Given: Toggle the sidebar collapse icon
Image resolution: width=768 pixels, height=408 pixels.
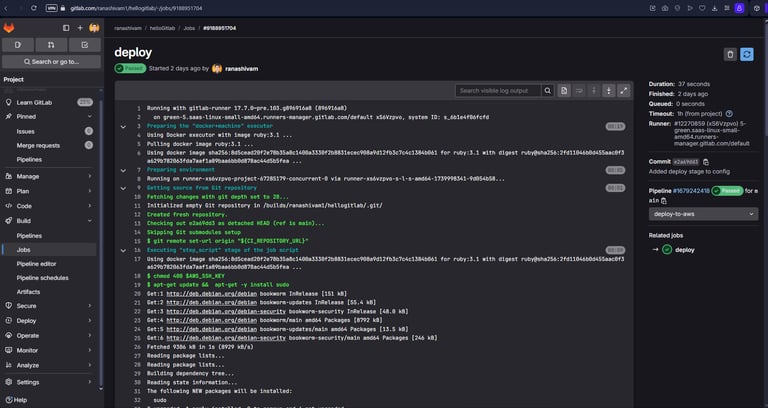Looking at the screenshot, I should tap(66, 28).
